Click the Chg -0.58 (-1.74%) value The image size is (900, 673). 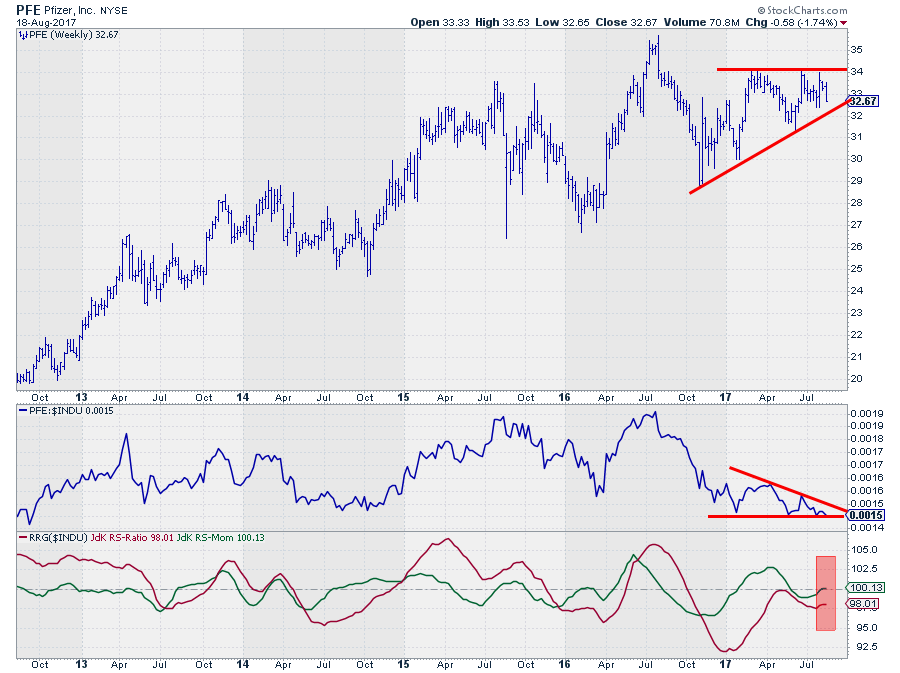pyautogui.click(x=792, y=22)
